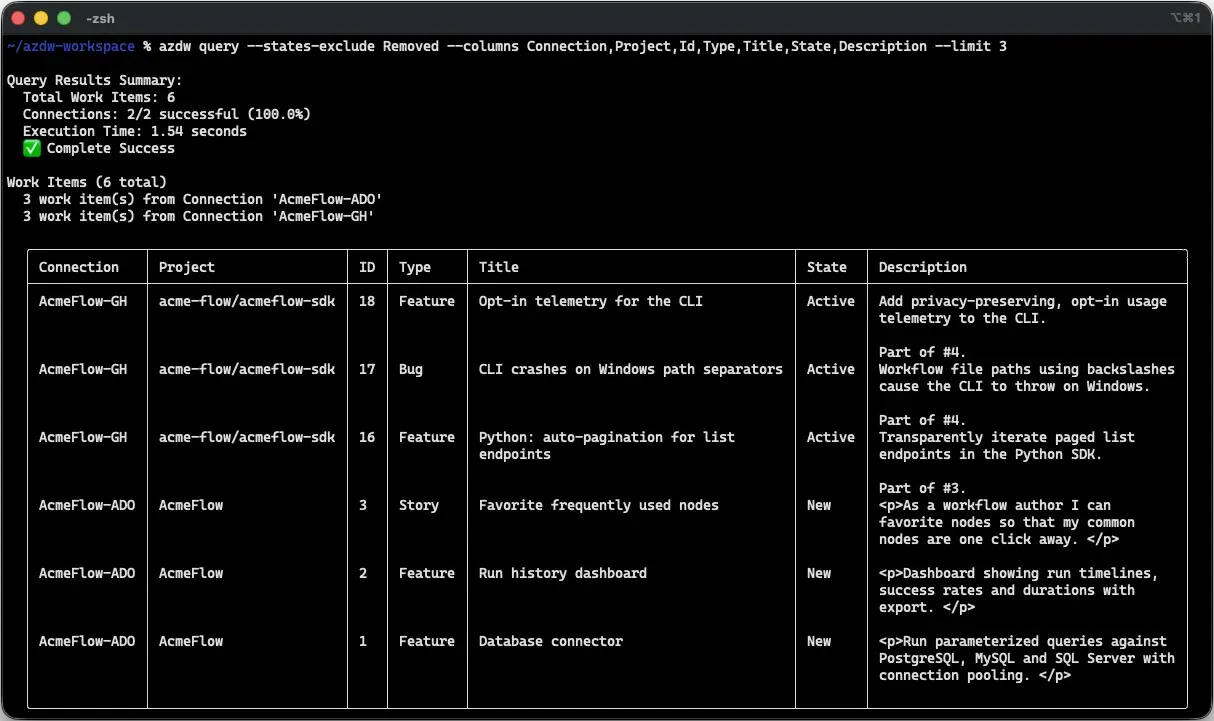1214x721 pixels.
Task: Click ID 3 in the Story row
Action: click(363, 505)
